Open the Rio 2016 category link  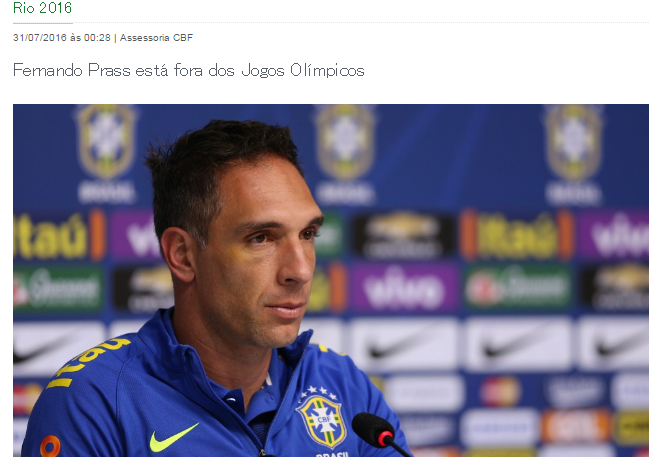click(x=42, y=8)
